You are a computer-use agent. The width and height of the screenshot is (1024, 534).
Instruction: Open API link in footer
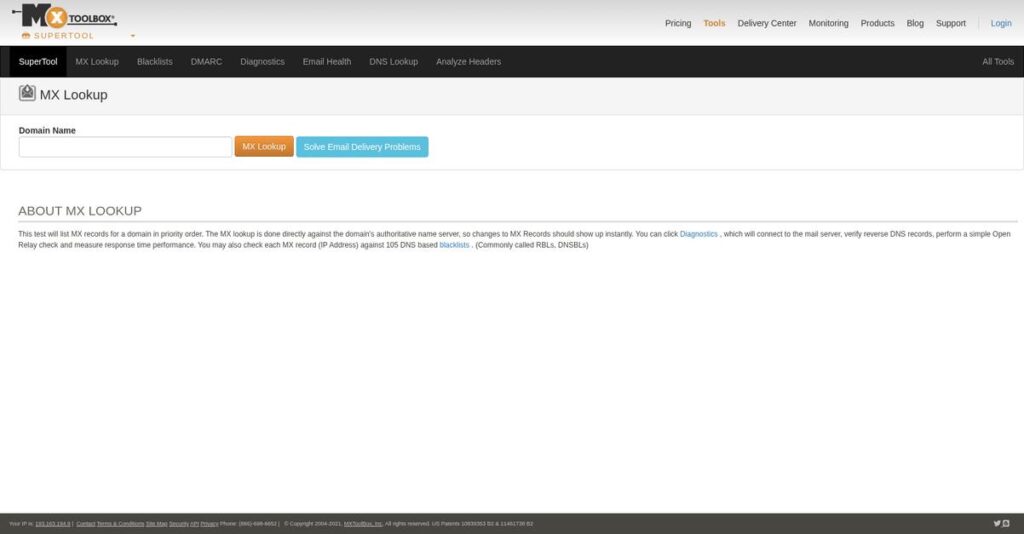coord(194,524)
